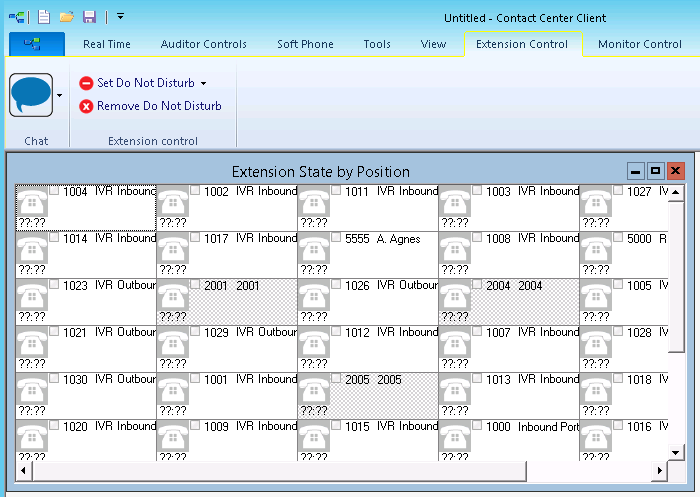Viewport: 700px width, 497px height.
Task: Tick the checkbox for extension 2004
Action: tap(477, 284)
